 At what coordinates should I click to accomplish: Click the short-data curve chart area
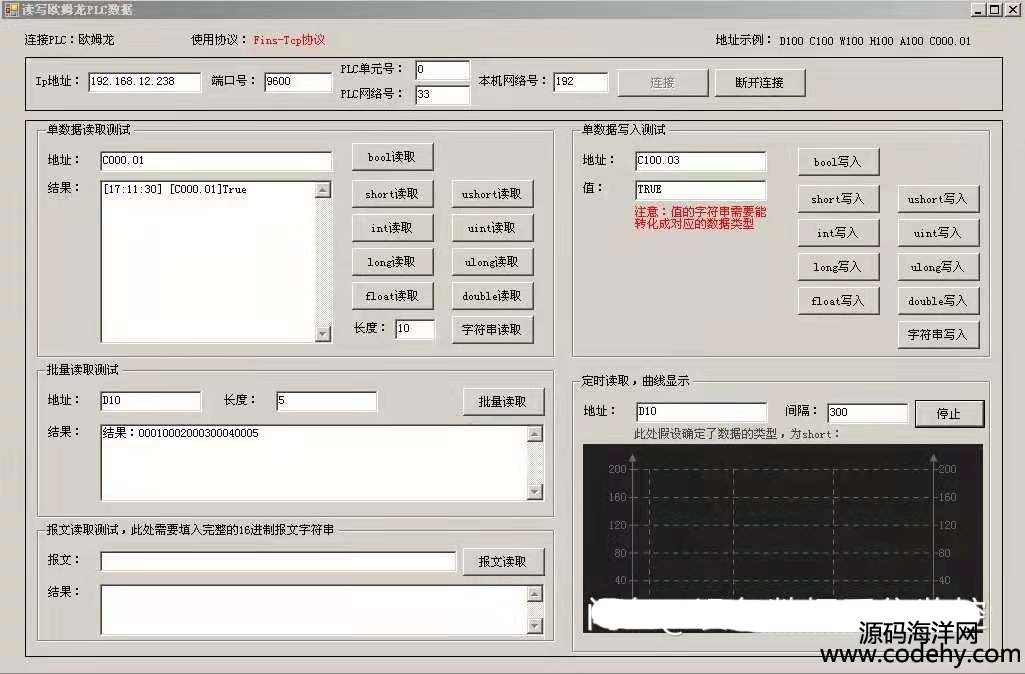click(x=782, y=538)
